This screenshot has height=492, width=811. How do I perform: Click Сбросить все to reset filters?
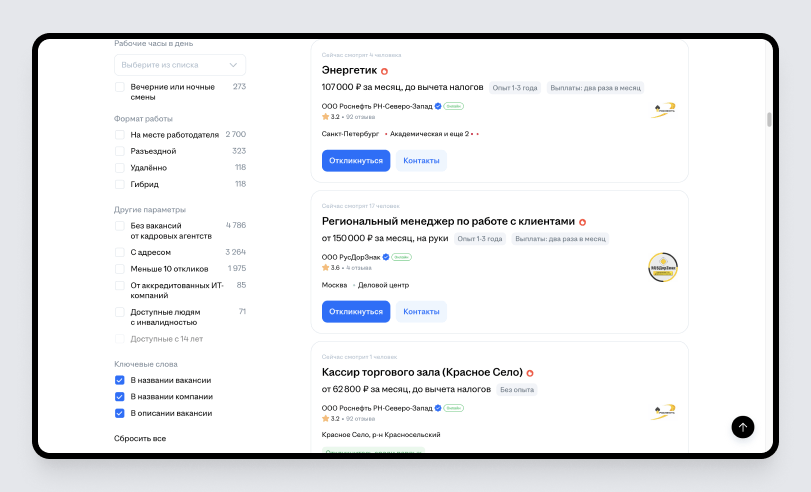coord(140,439)
